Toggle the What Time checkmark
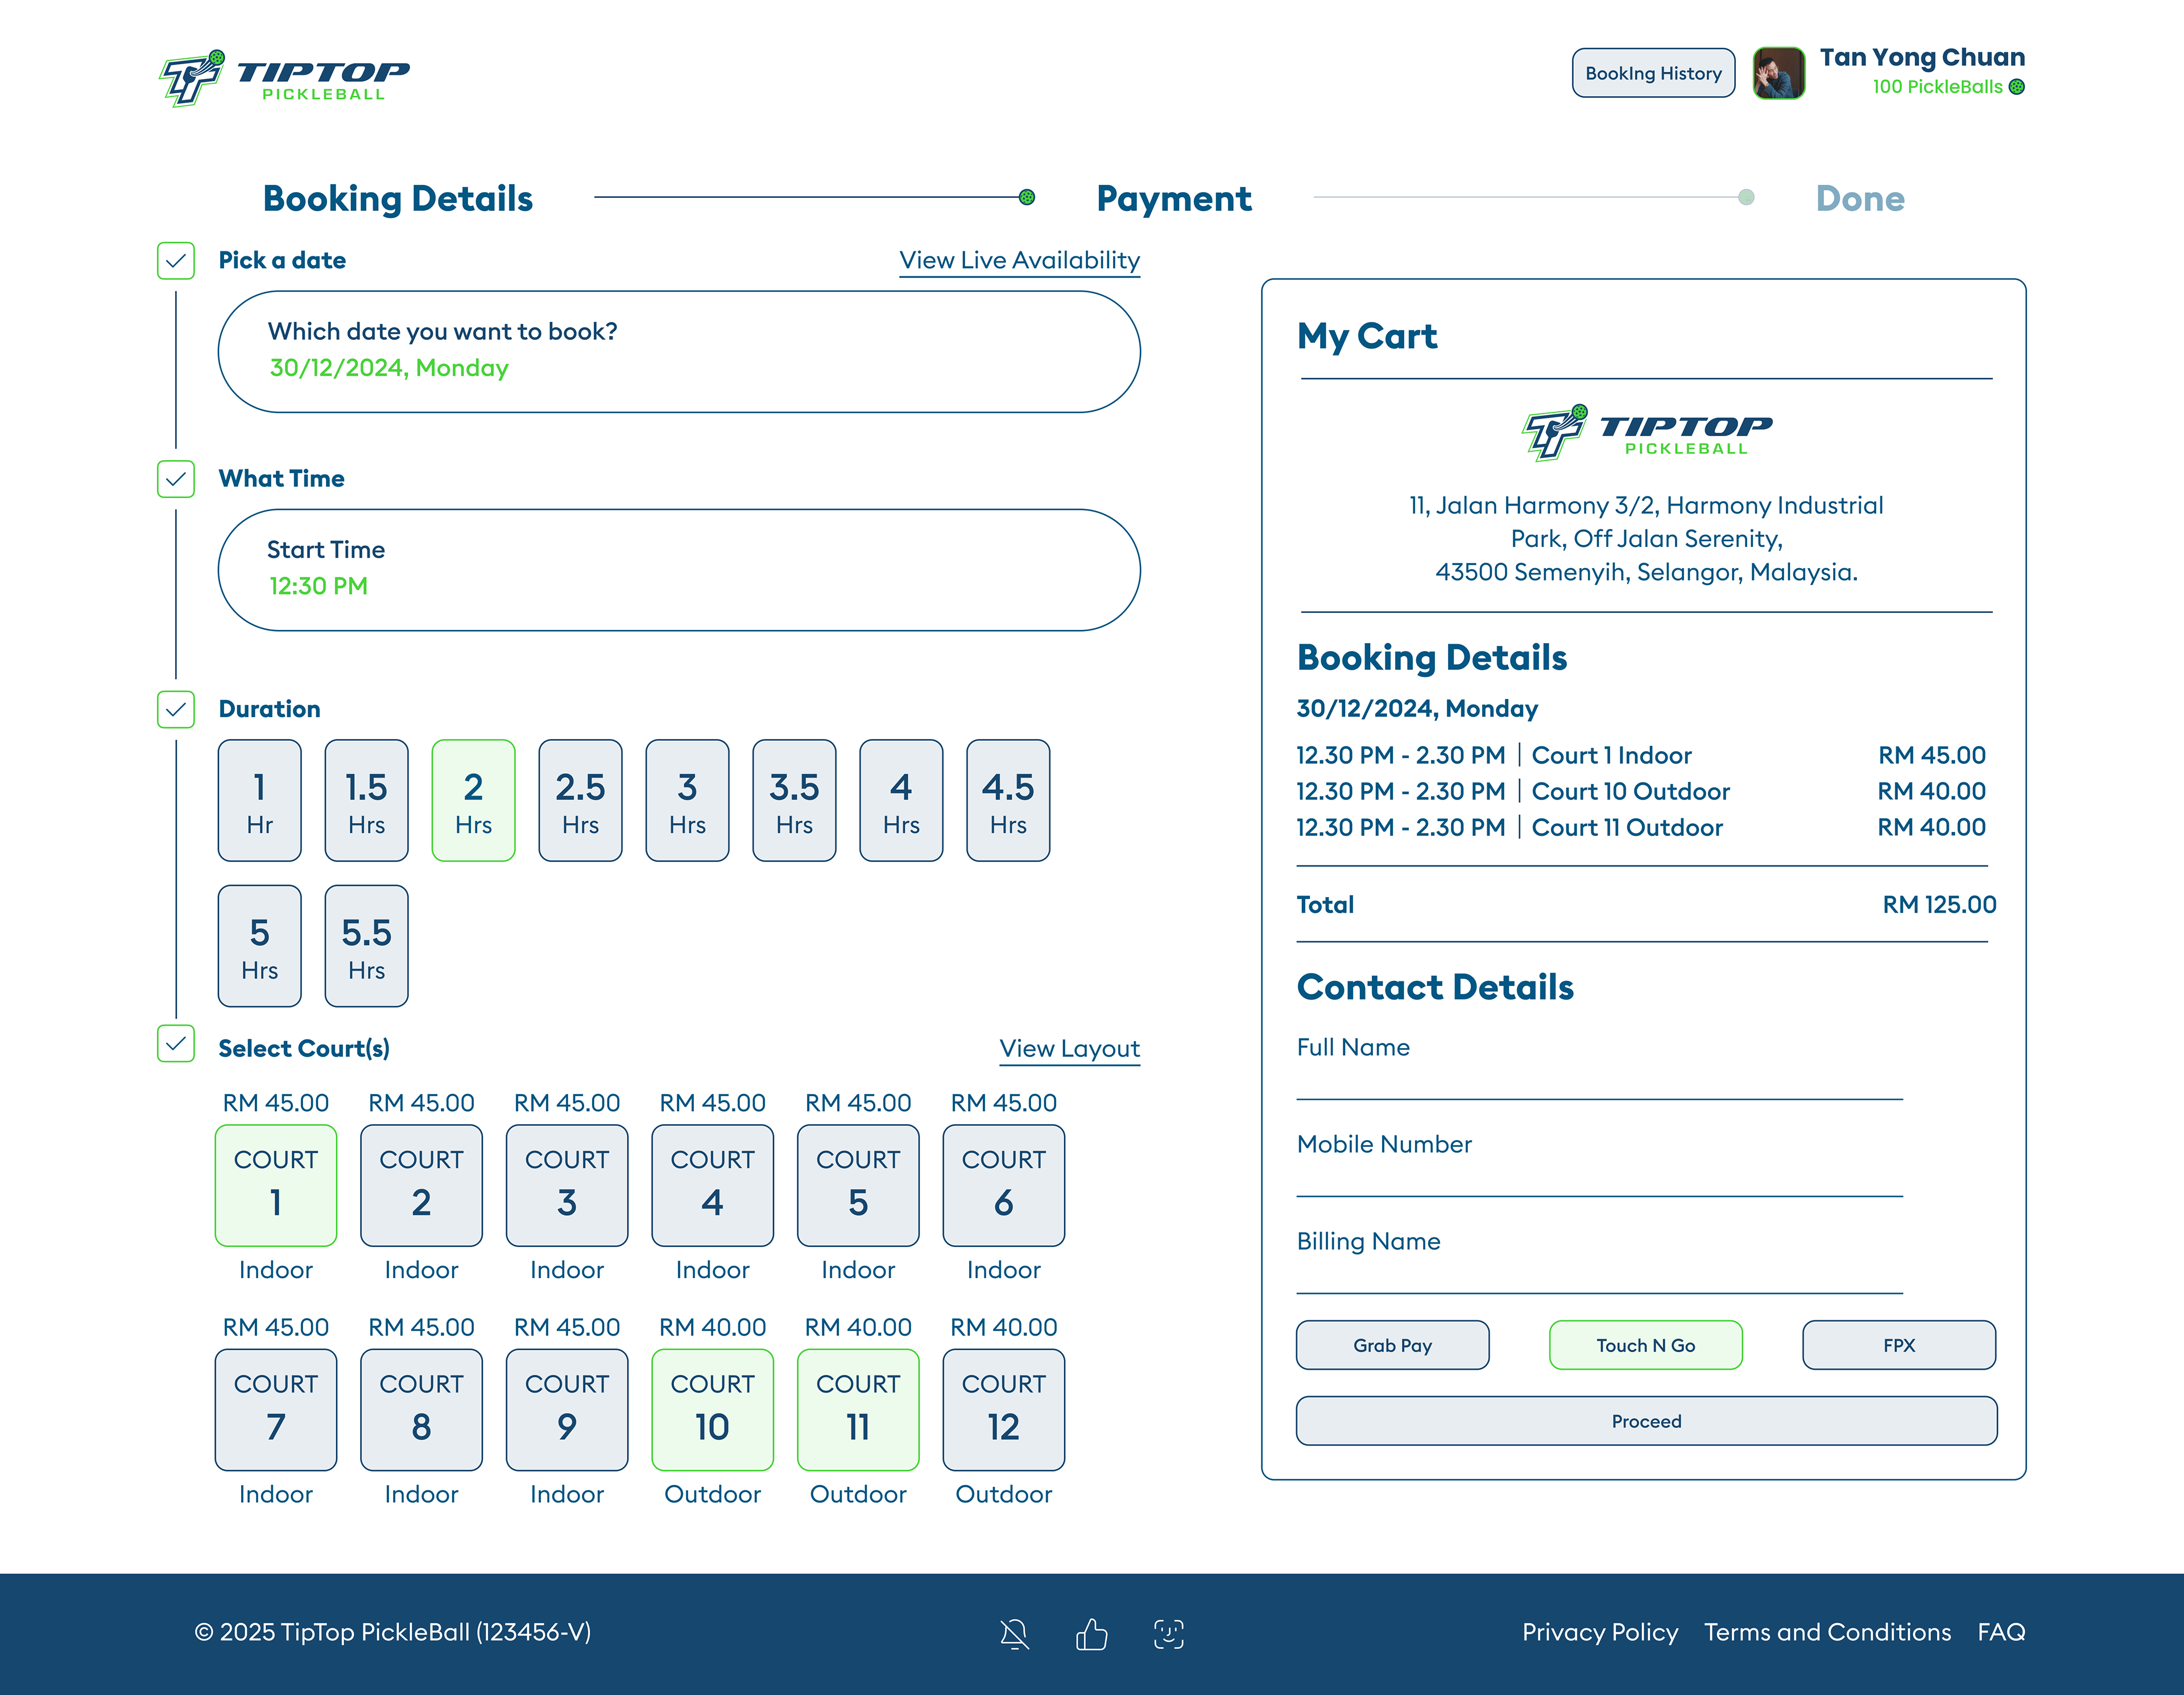Screen dimensions: 2184x1695 (x=176, y=479)
